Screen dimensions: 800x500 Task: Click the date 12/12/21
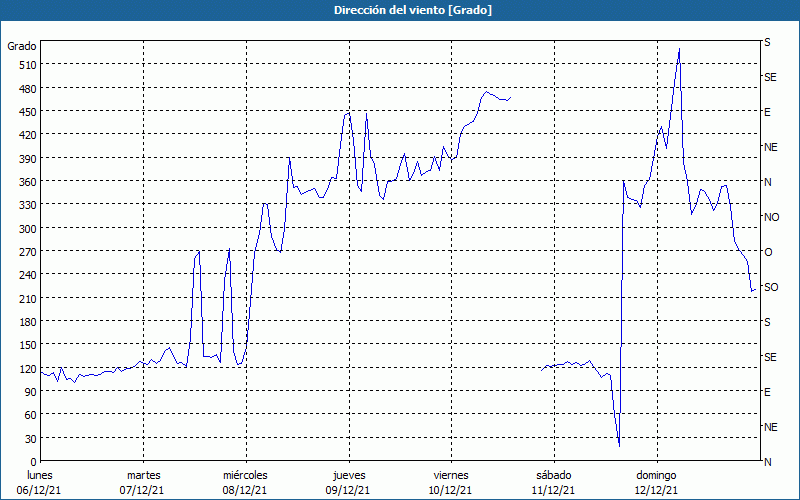(x=657, y=490)
